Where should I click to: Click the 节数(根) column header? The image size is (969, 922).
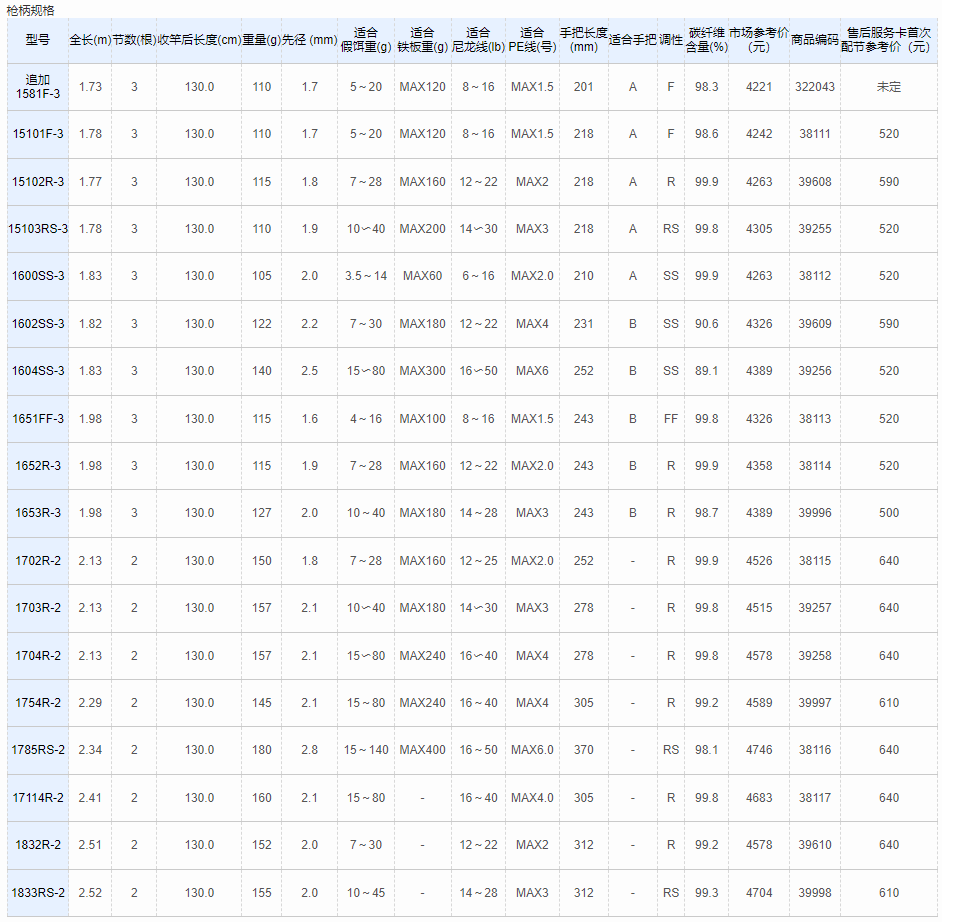pyautogui.click(x=134, y=40)
